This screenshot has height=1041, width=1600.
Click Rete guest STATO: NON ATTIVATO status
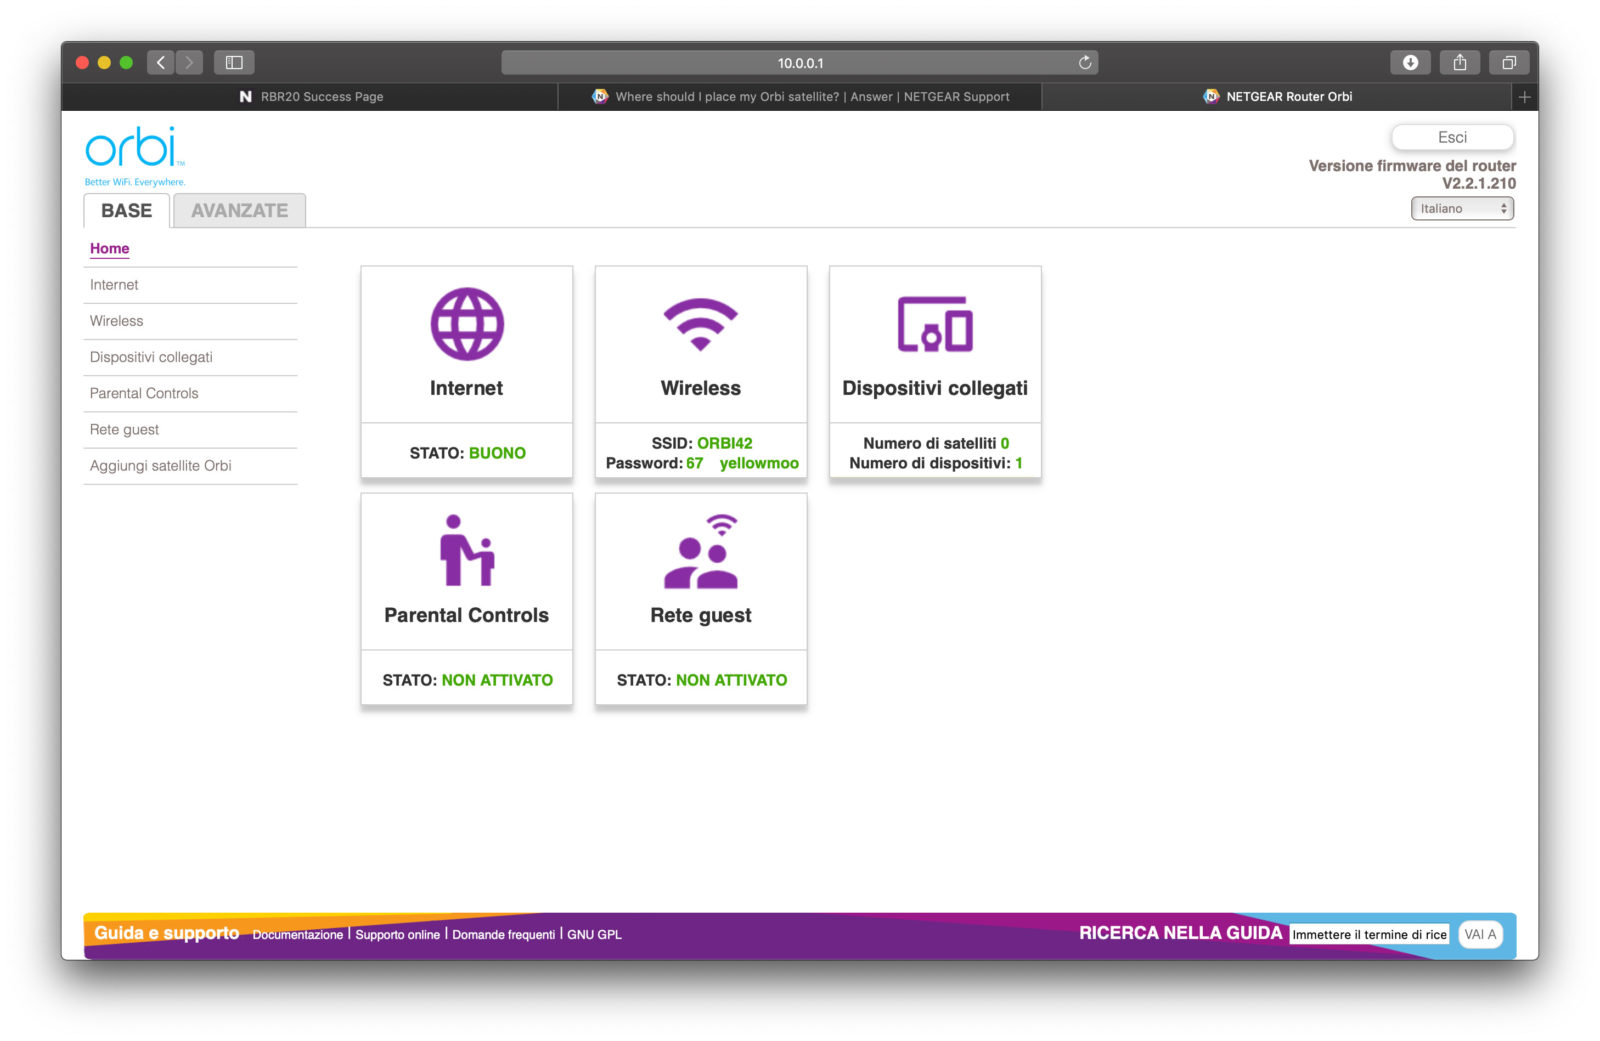(x=702, y=680)
